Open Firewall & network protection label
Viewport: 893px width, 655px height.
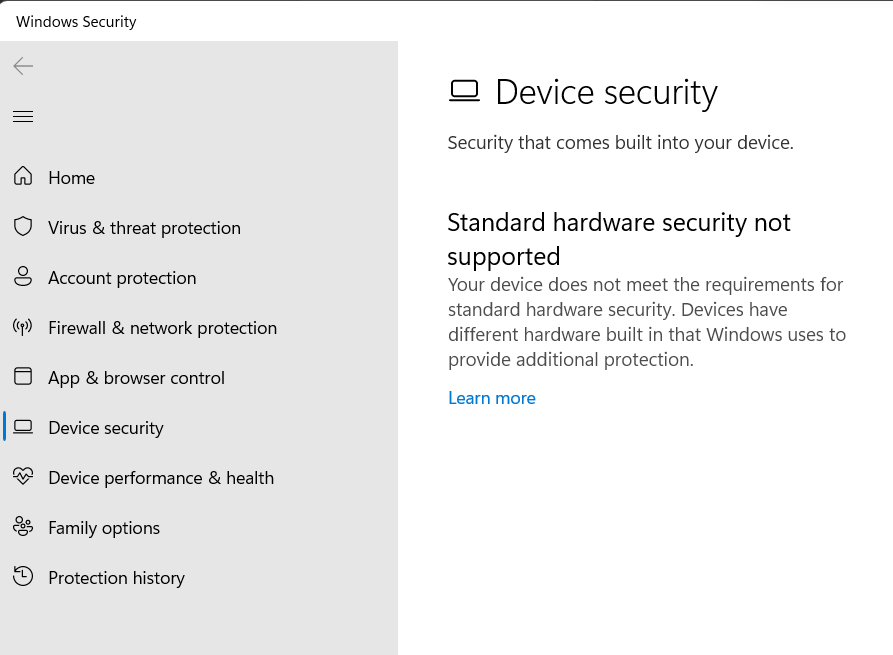tap(162, 328)
